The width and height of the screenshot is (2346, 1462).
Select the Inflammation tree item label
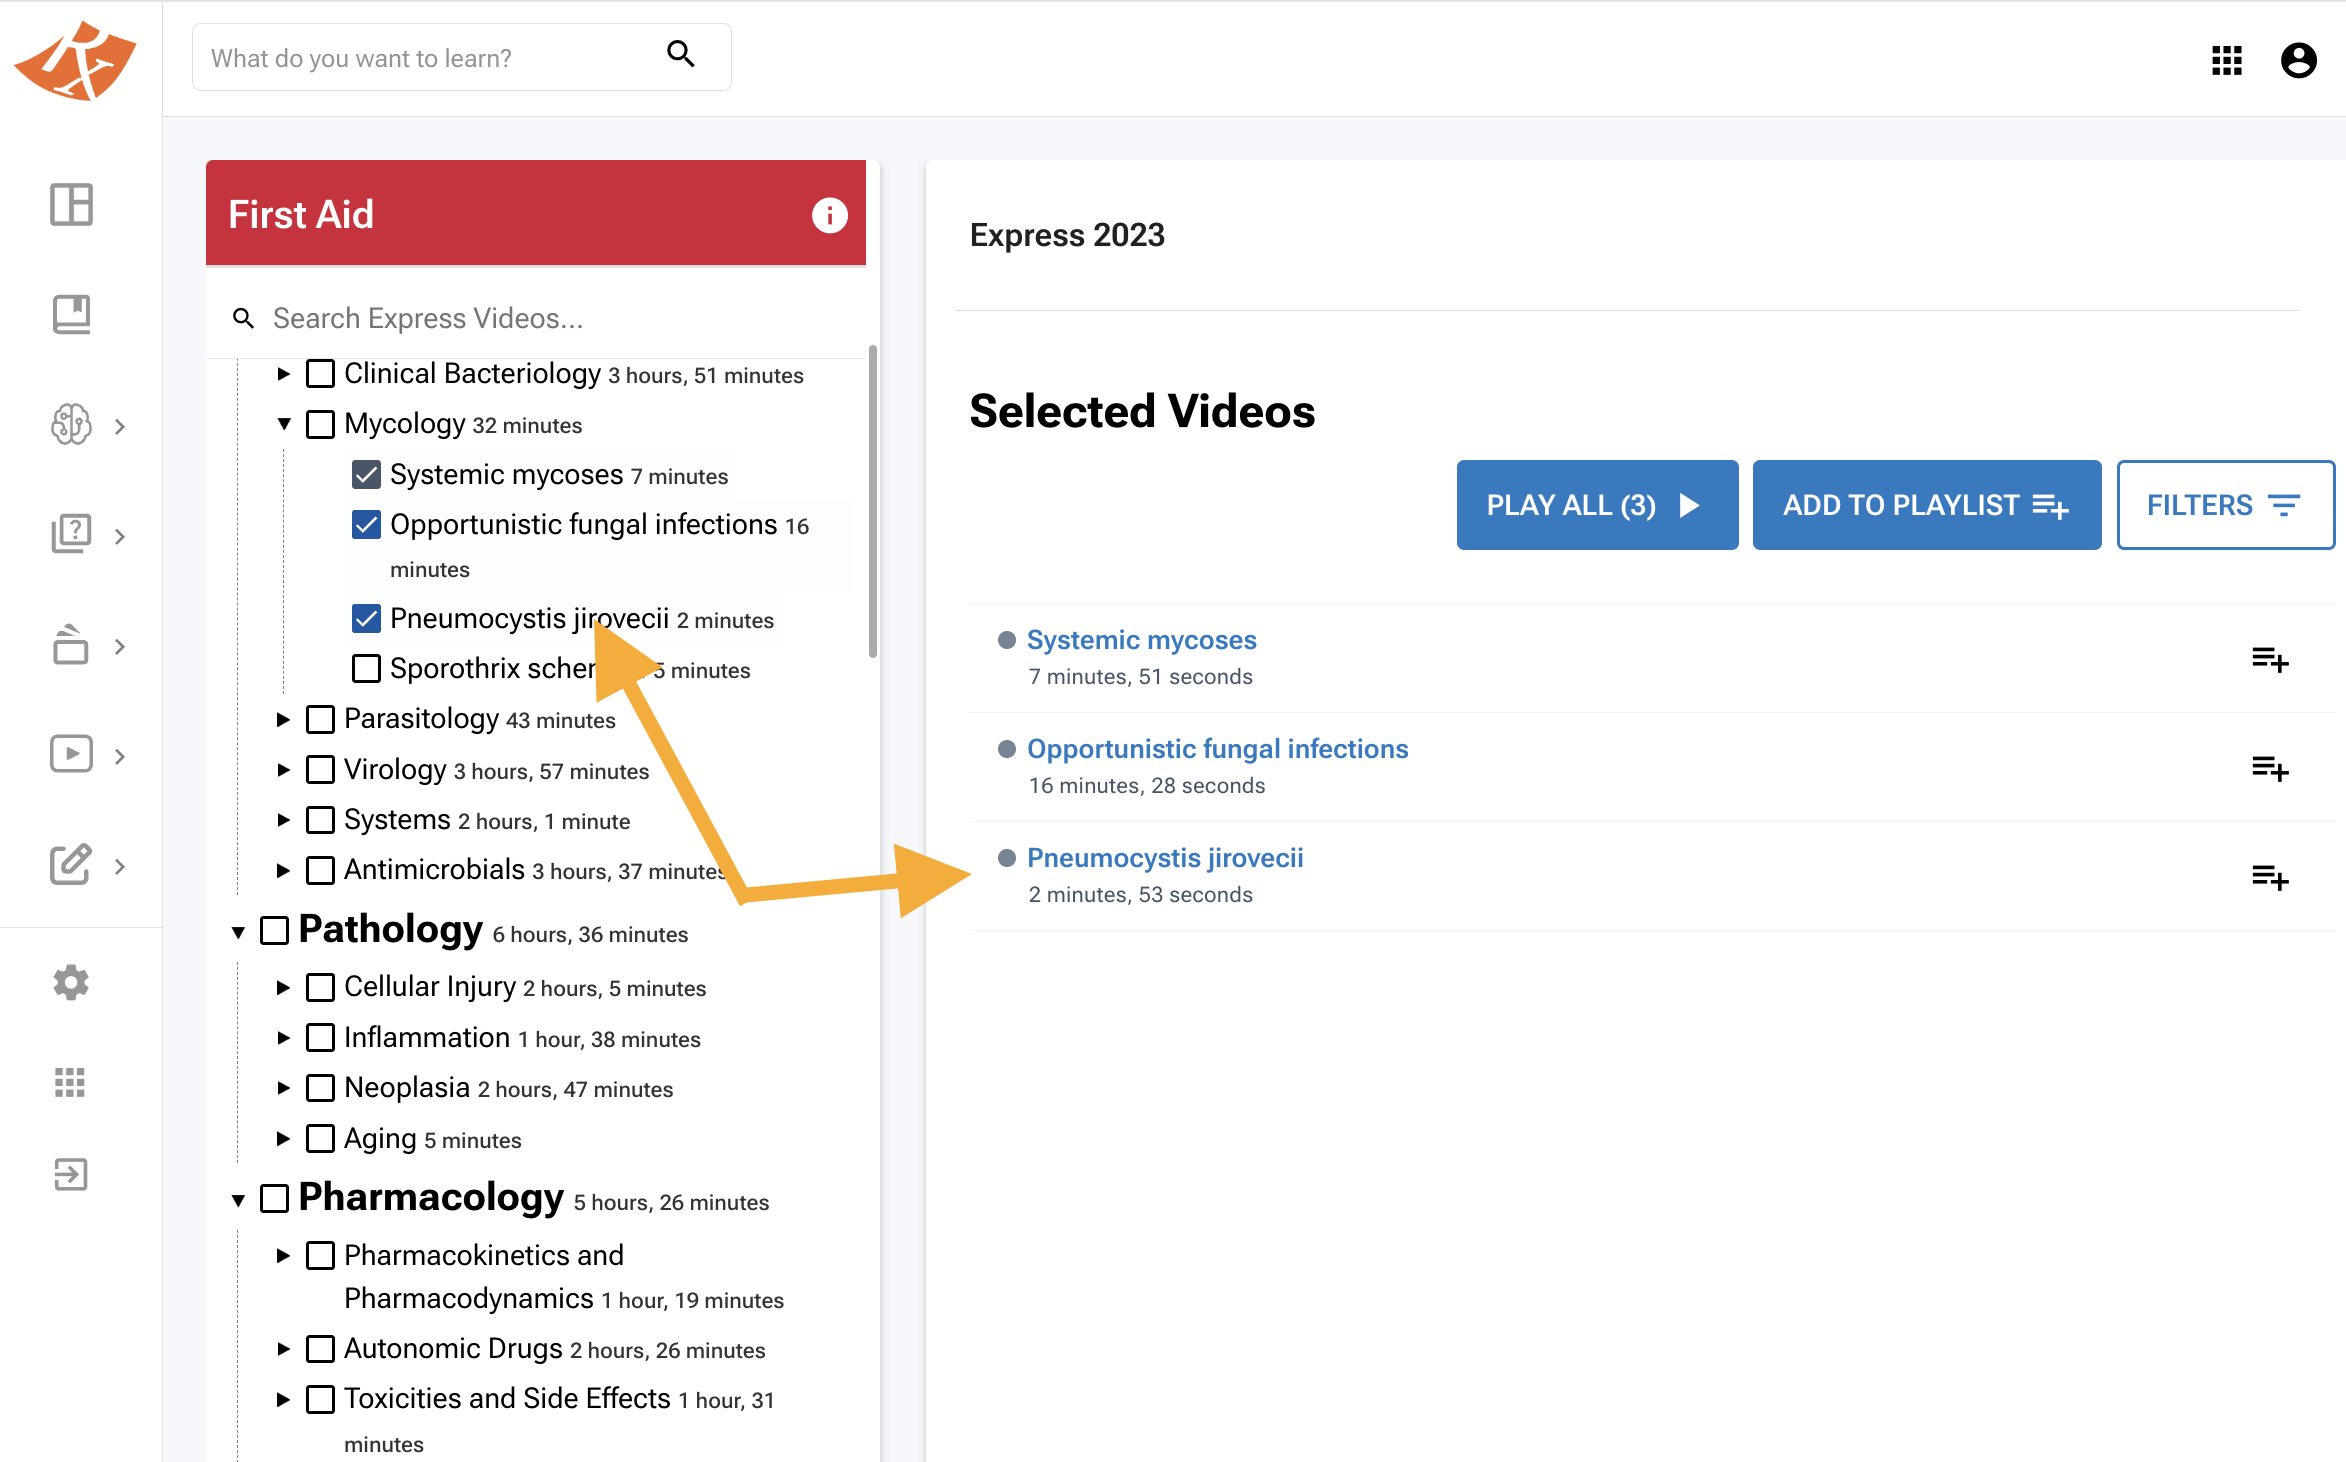click(427, 1037)
